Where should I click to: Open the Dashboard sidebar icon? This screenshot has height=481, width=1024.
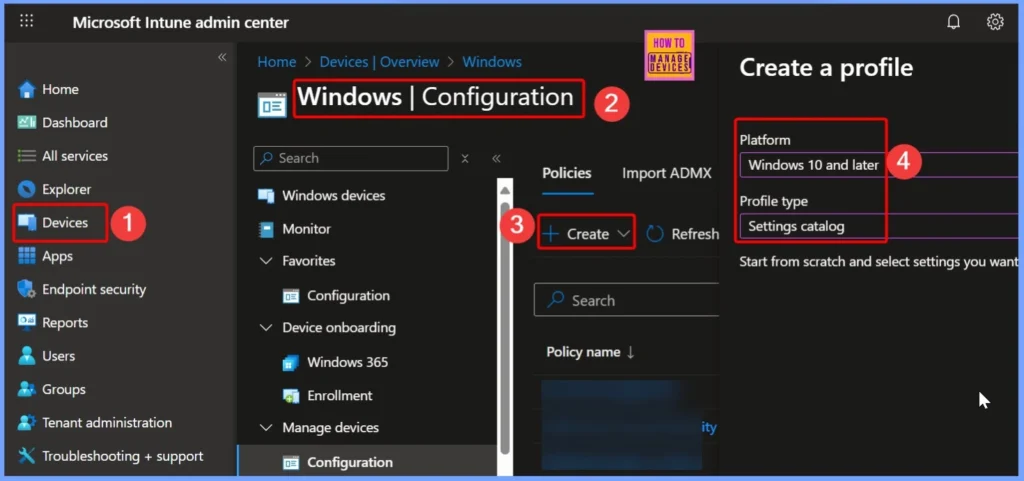pyautogui.click(x=27, y=123)
